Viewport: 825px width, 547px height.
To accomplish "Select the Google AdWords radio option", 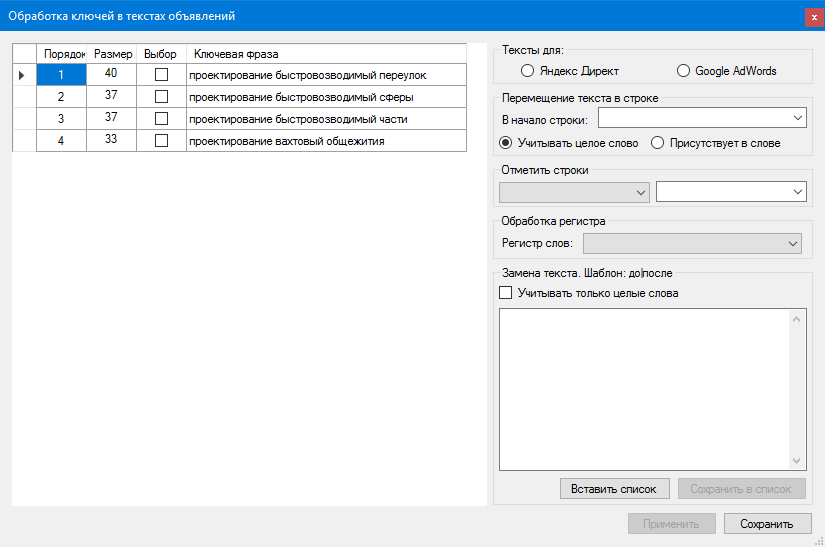I will coord(684,71).
